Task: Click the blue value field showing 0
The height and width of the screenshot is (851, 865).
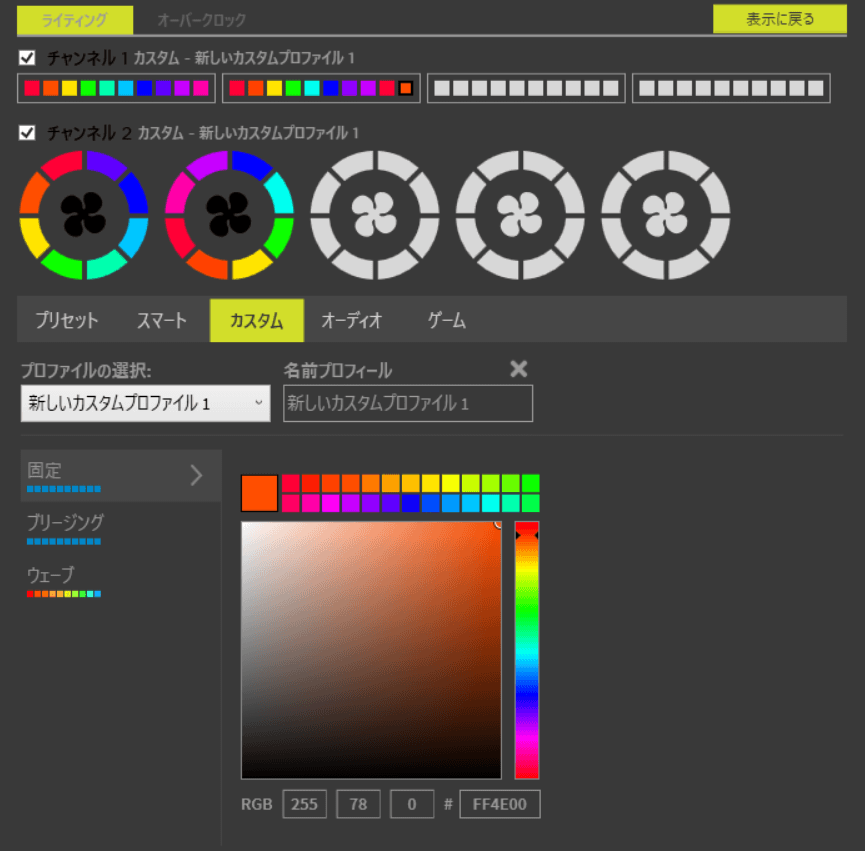Action: click(412, 804)
